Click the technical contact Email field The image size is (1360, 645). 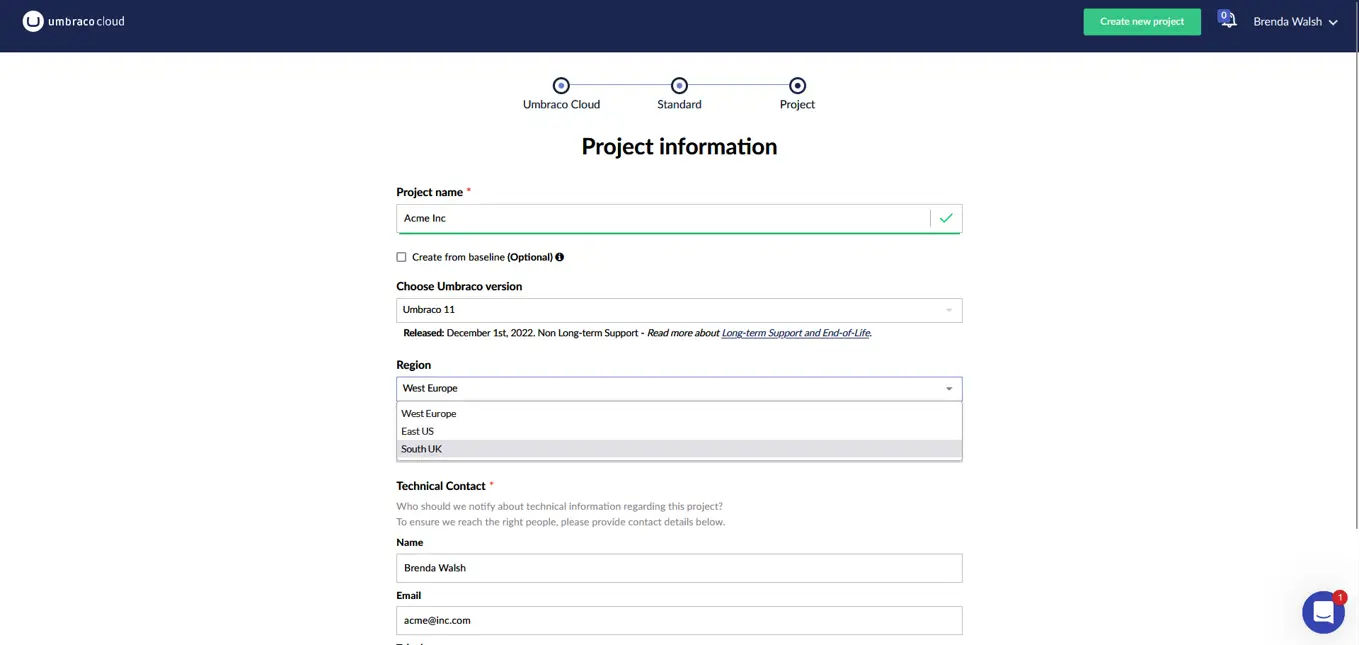(679, 620)
